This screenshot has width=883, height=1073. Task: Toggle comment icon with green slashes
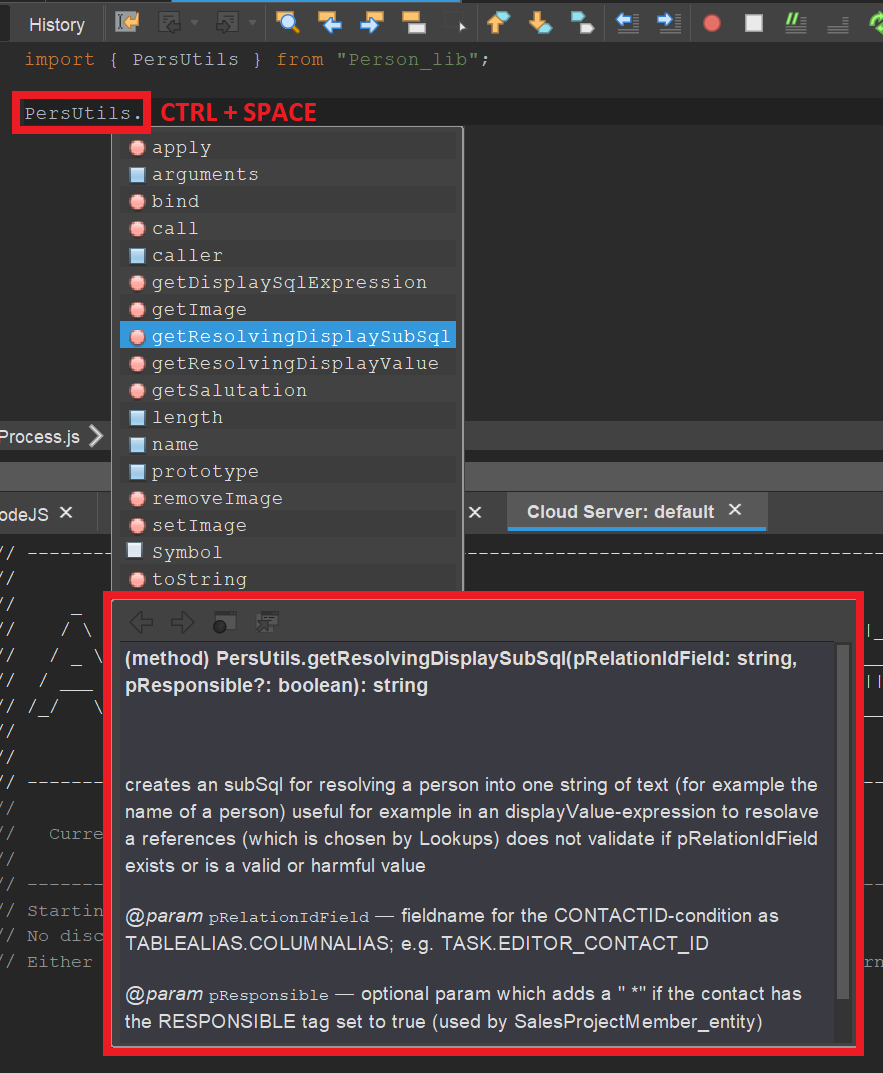796,23
